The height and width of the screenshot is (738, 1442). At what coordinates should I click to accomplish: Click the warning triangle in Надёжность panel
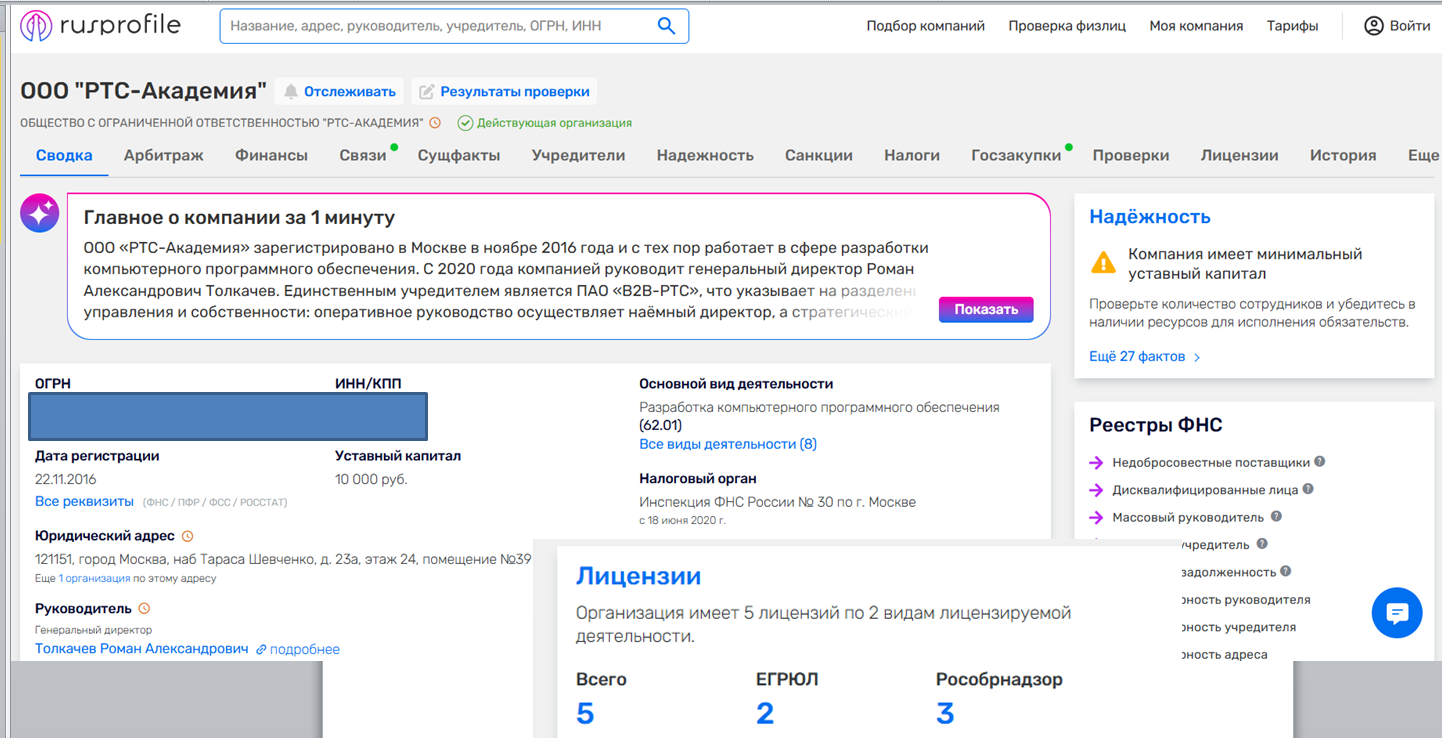1103,263
